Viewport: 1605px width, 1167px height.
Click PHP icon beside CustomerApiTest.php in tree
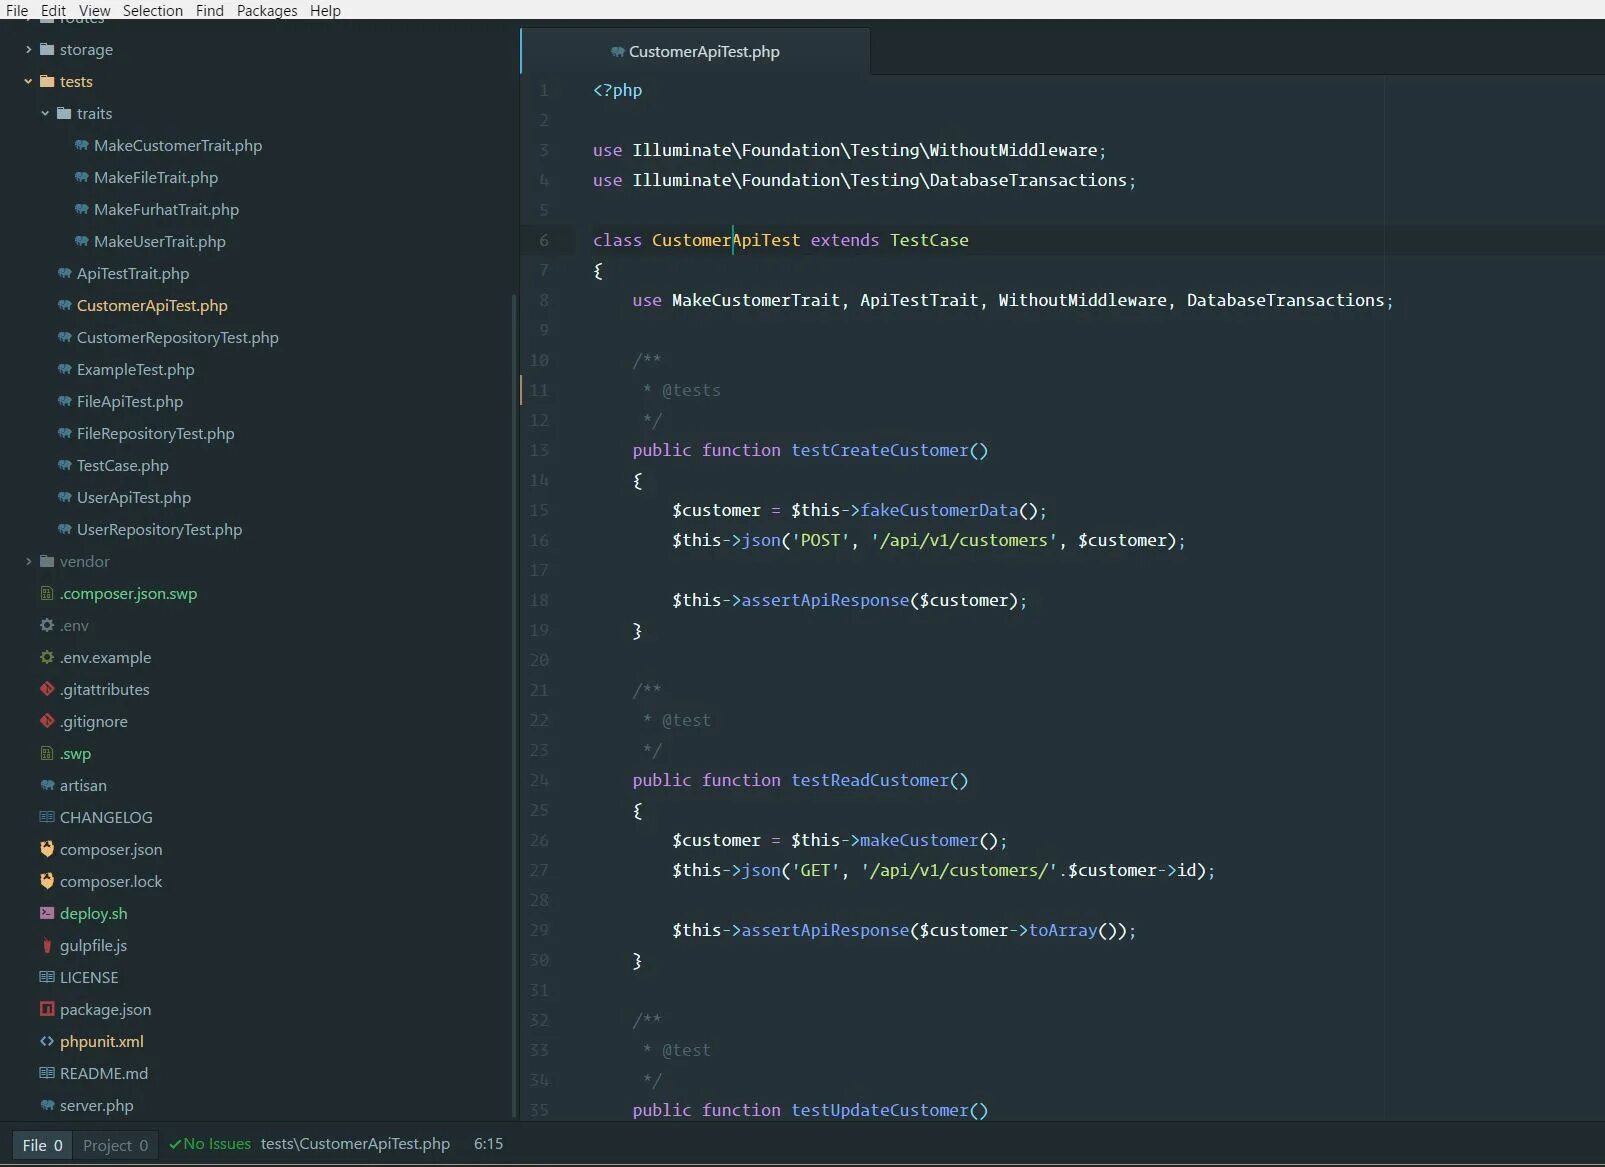click(x=65, y=305)
